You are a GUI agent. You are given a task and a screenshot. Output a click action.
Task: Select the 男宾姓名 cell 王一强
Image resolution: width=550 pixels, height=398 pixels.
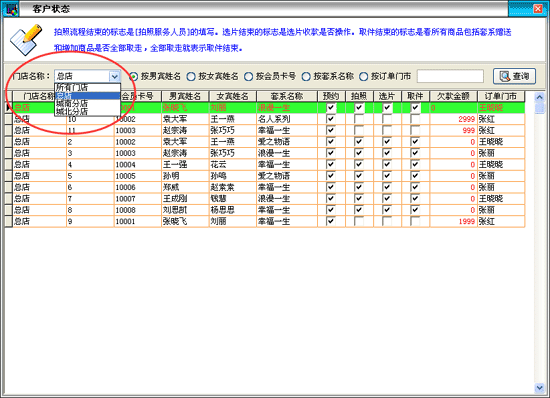(185, 164)
